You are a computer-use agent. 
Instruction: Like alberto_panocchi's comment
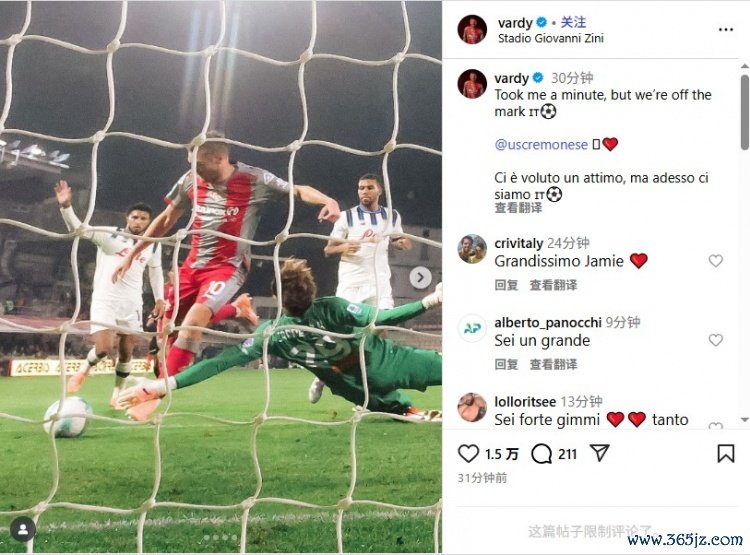[x=716, y=340]
